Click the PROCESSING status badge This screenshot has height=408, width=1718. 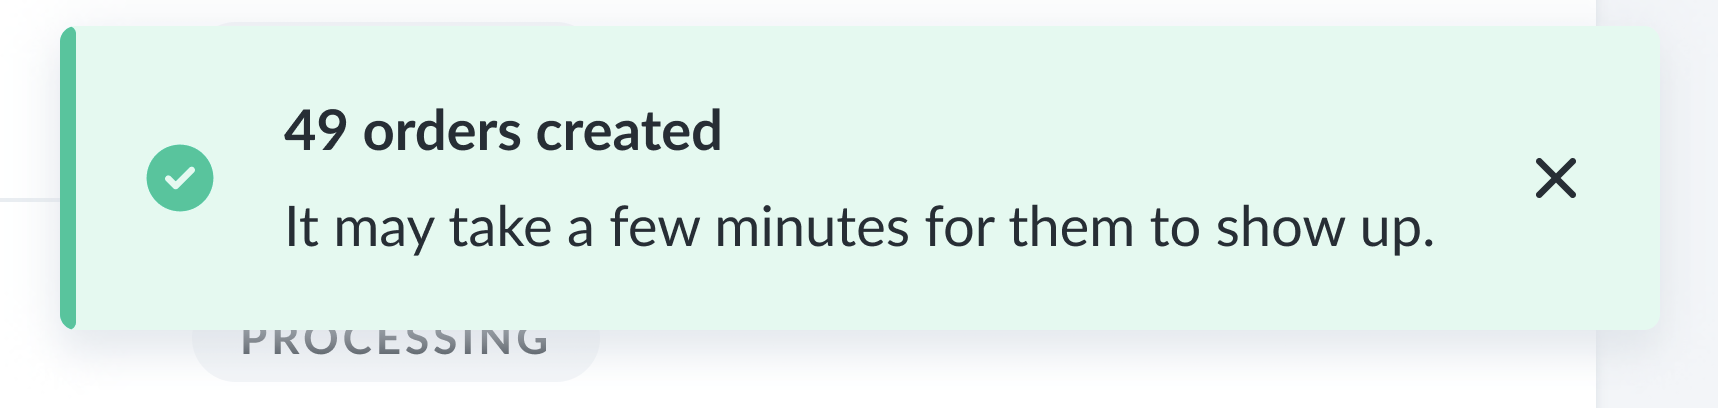pos(396,352)
